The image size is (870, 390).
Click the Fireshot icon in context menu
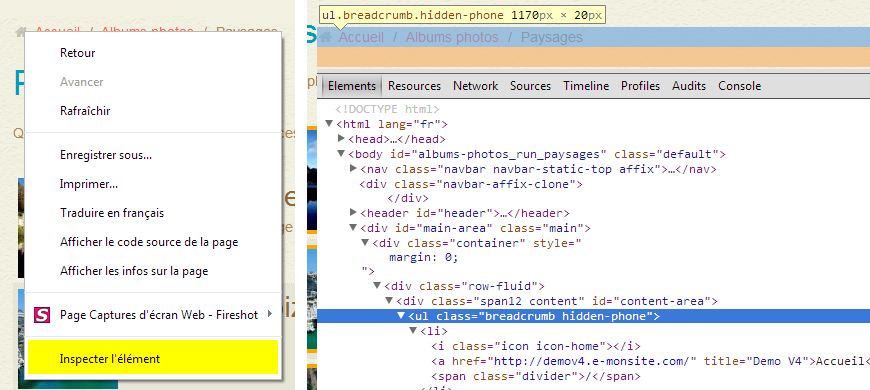pos(42,315)
